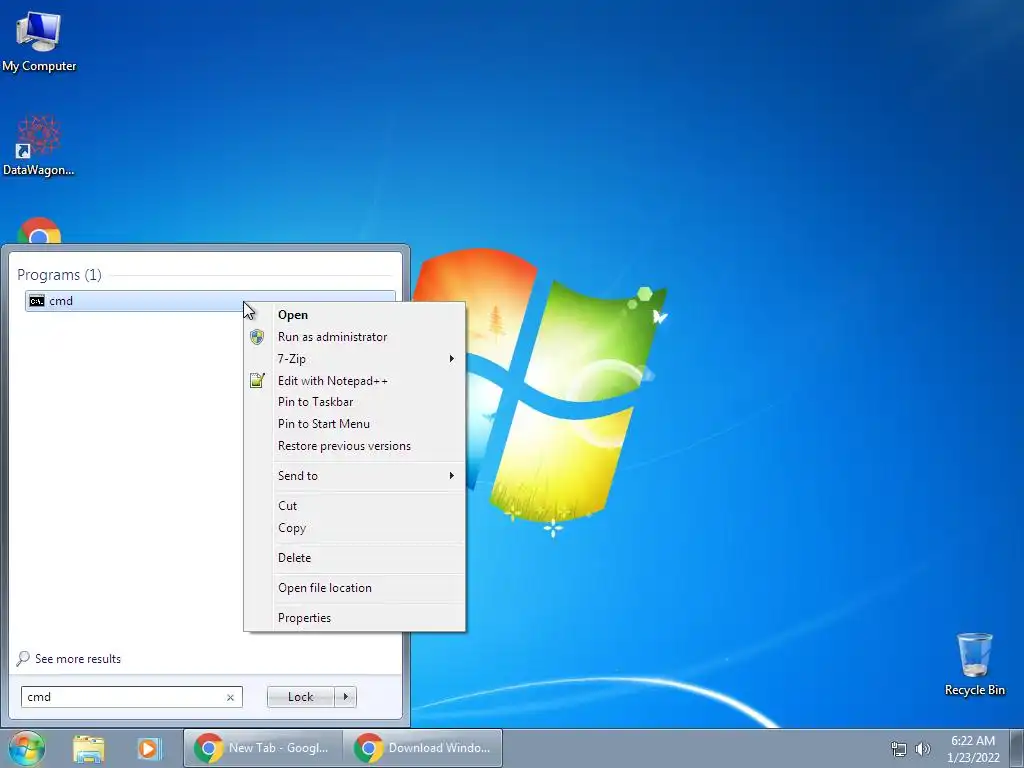
Task: Click the Lock button
Action: coord(300,697)
